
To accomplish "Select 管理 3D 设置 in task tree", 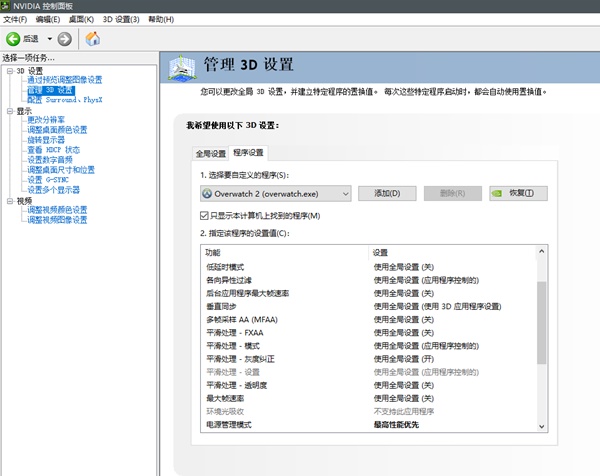I will pyautogui.click(x=51, y=90).
